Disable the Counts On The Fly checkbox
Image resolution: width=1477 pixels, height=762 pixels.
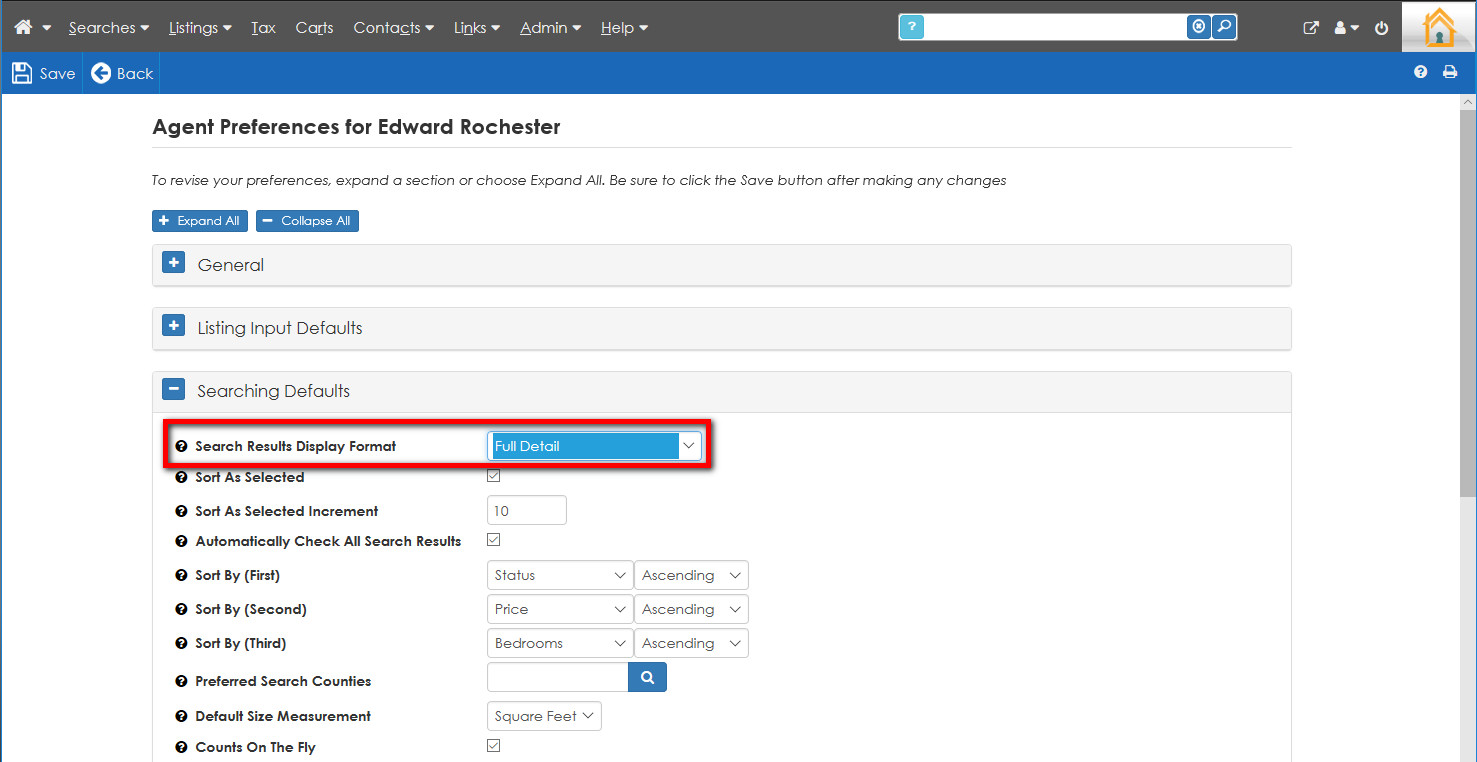click(493, 746)
